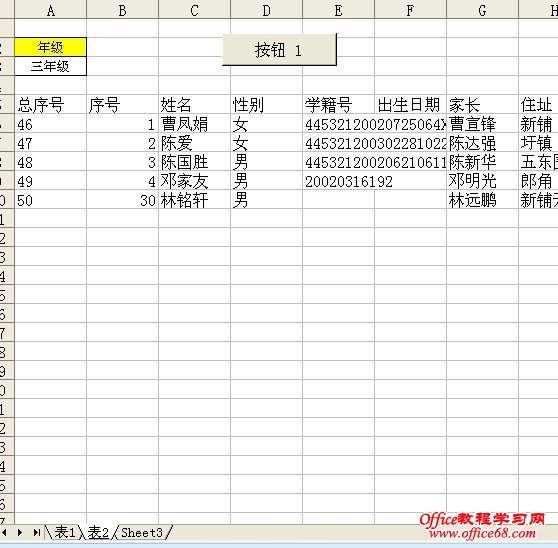Select the cell containing 46
Image resolution: width=558 pixels, height=548 pixels.
(x=51, y=123)
